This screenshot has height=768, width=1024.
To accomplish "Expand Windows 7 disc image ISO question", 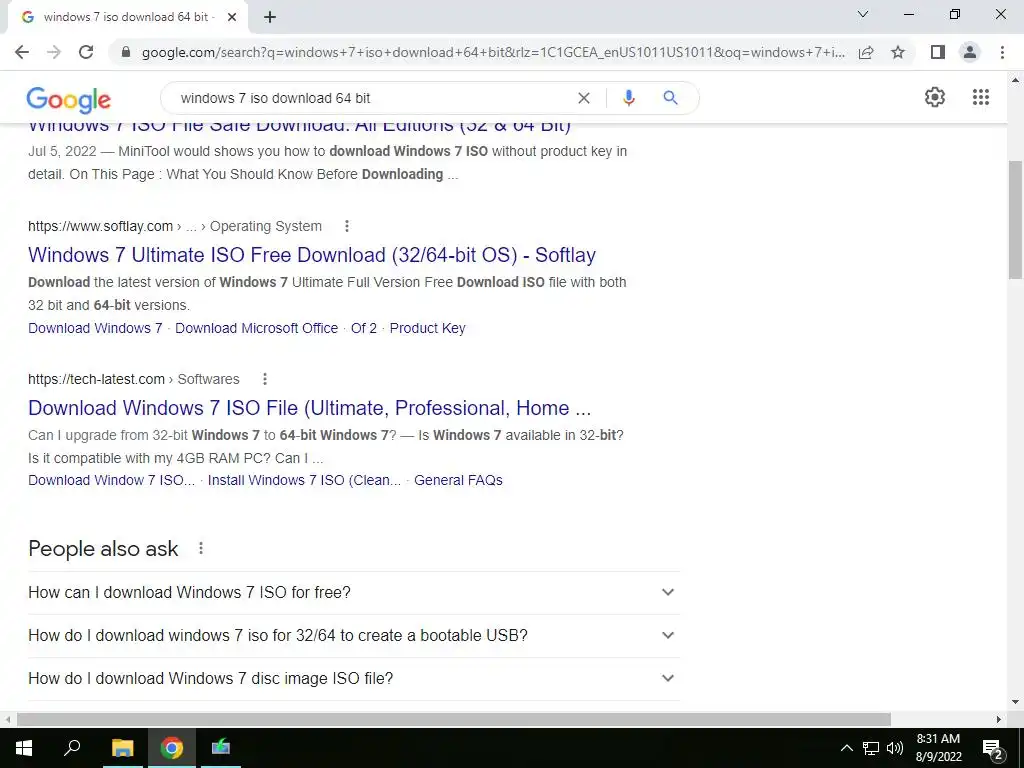I will click(x=353, y=679).
